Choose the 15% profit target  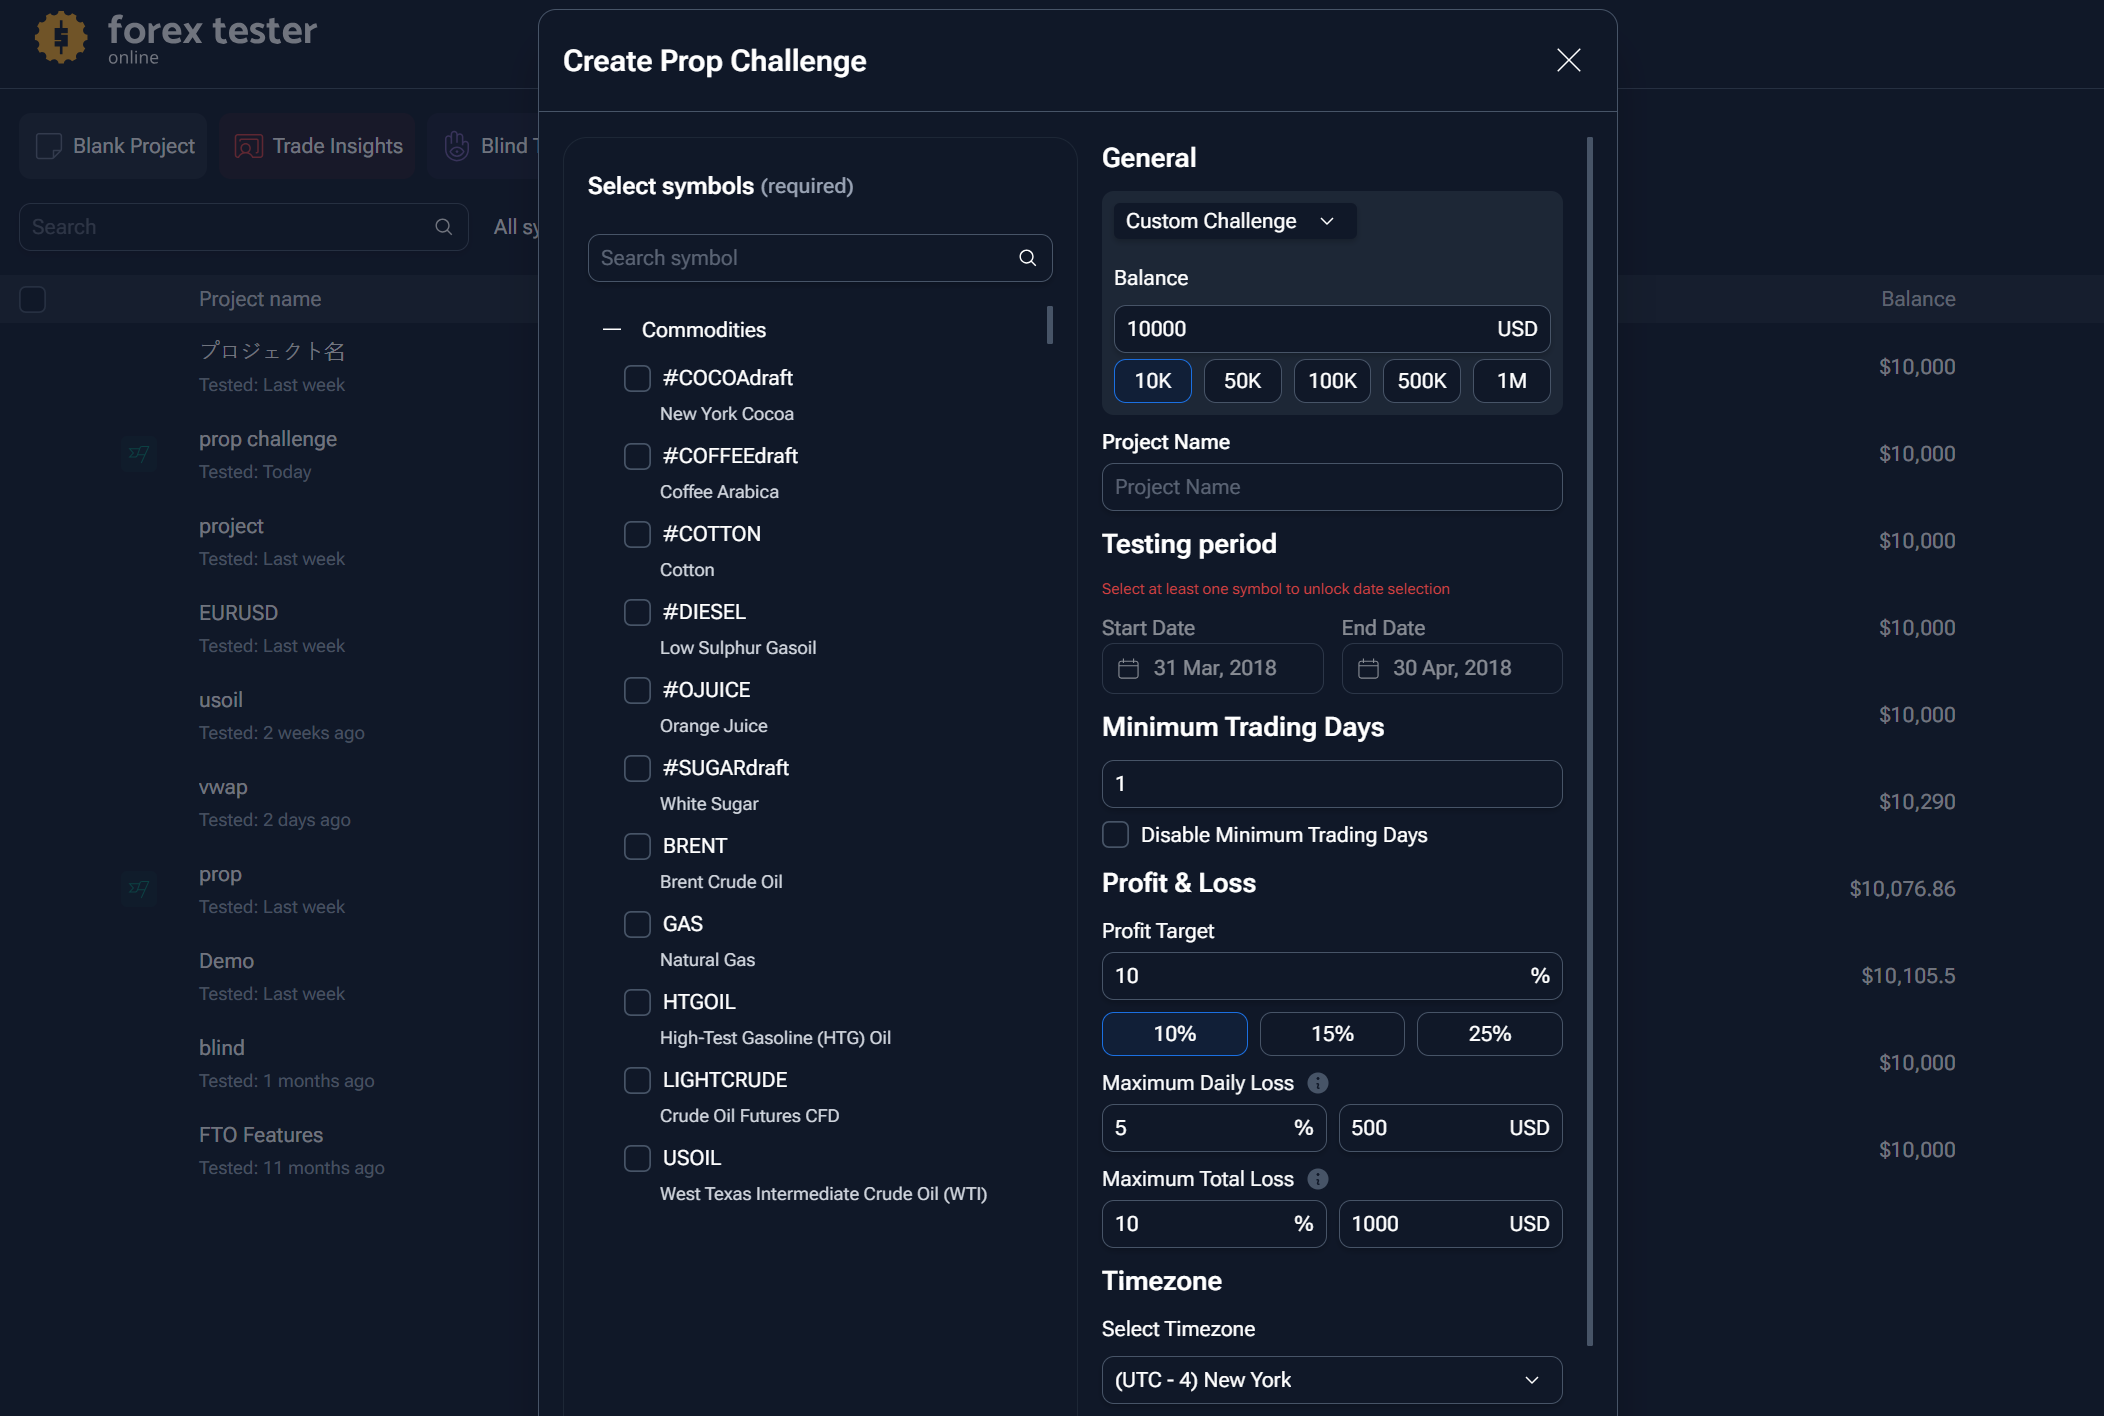pyautogui.click(x=1332, y=1034)
